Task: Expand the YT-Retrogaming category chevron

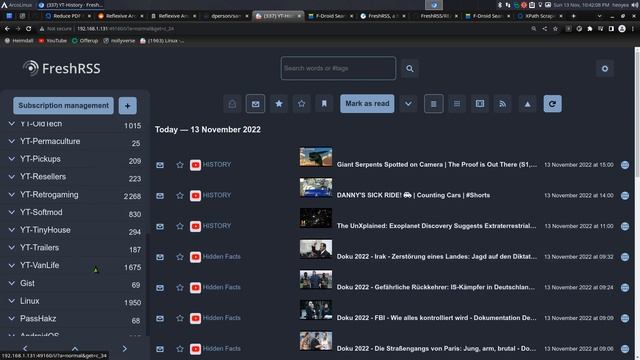Action: tap(11, 195)
